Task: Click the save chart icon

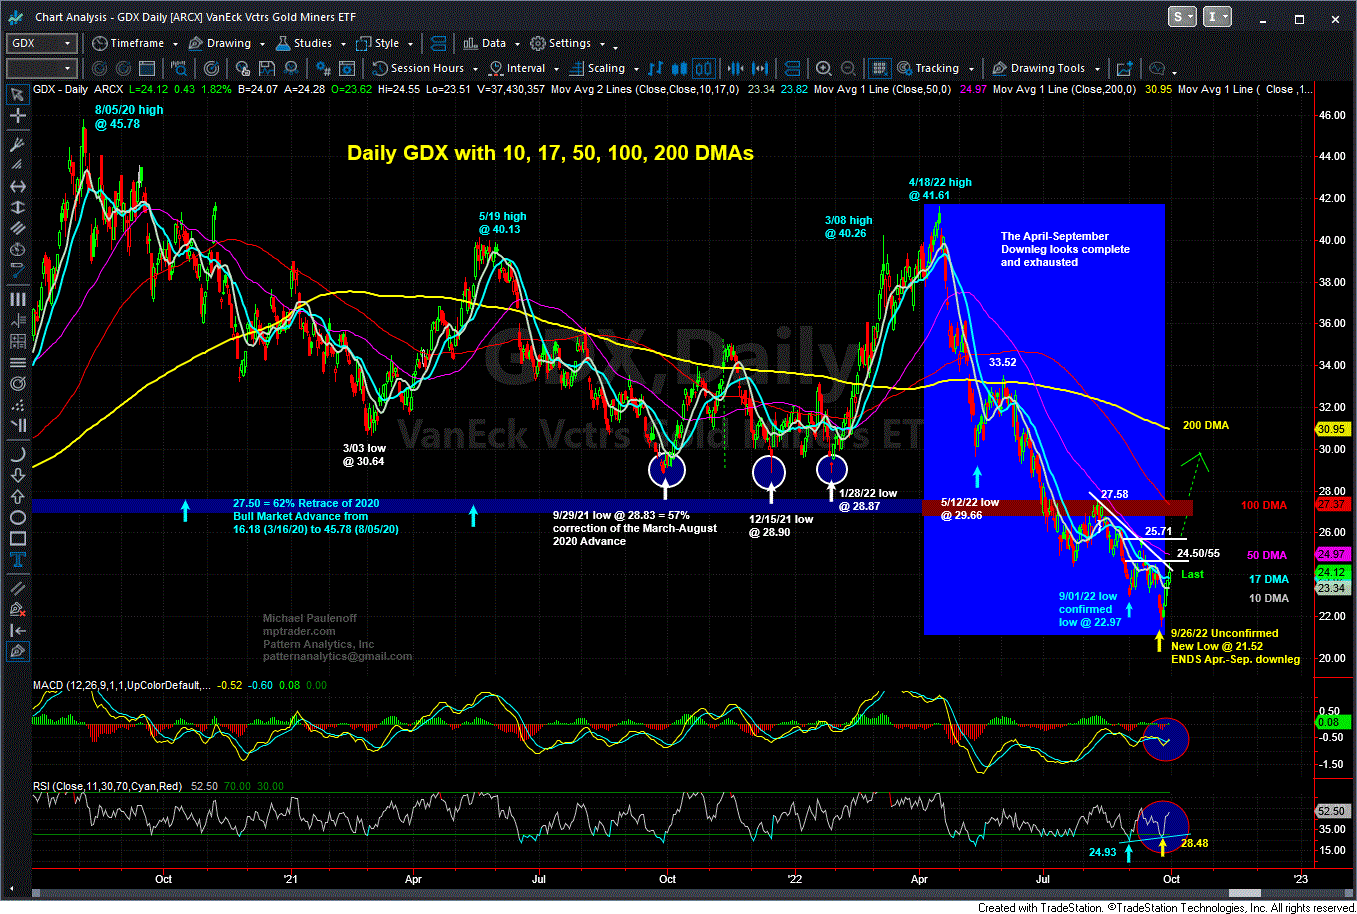Action: pyautogui.click(x=266, y=68)
